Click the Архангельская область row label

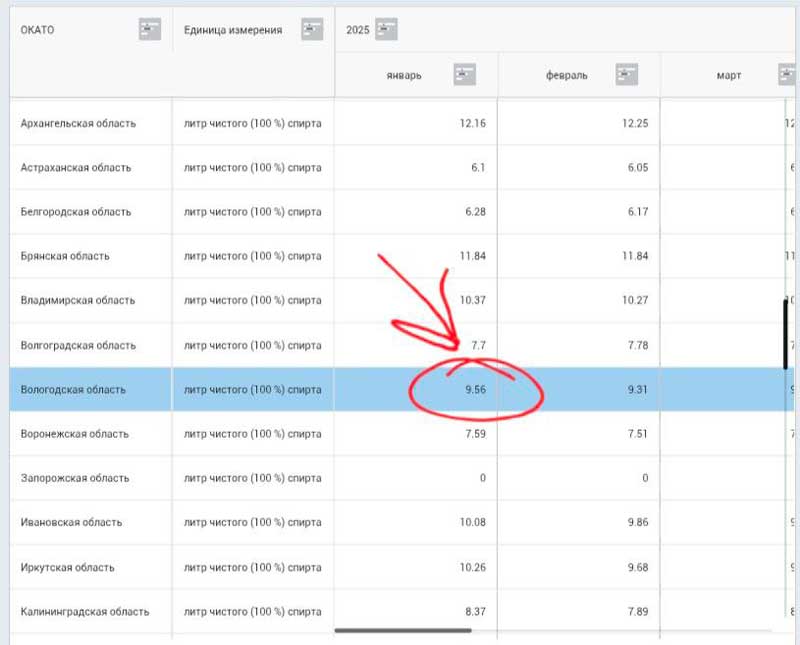(x=78, y=123)
